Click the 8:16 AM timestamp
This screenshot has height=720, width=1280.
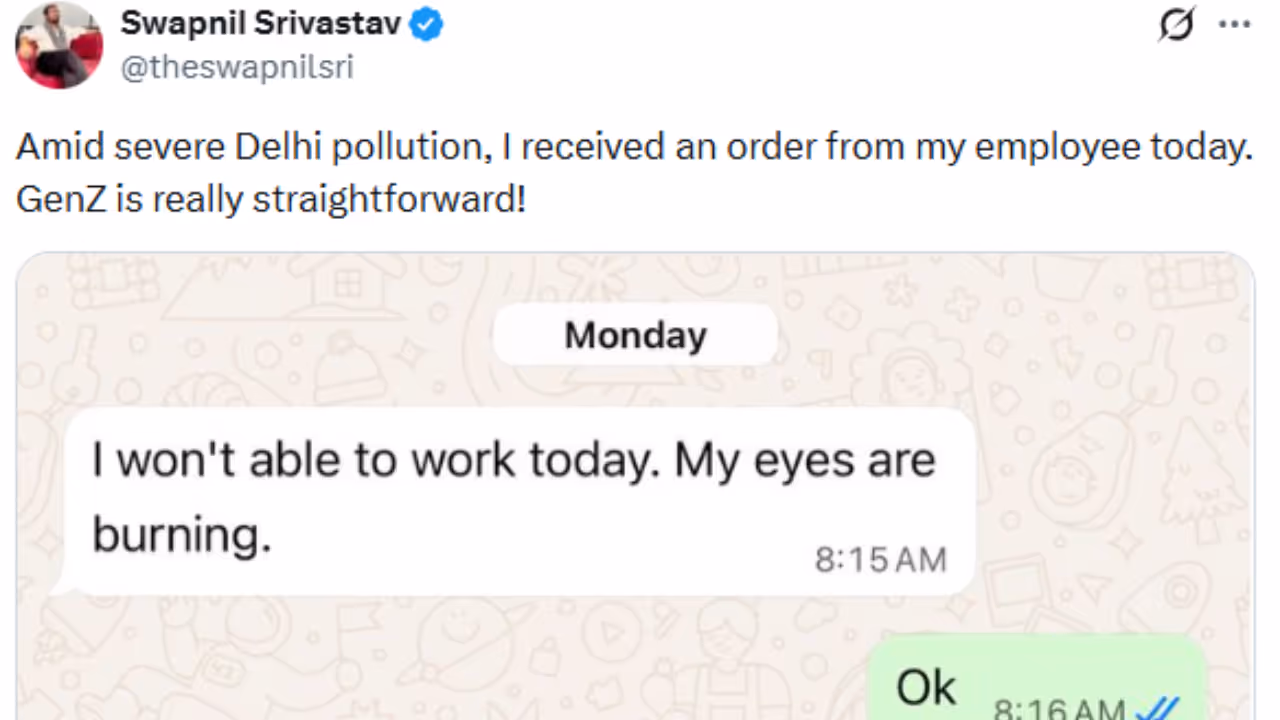click(1060, 708)
